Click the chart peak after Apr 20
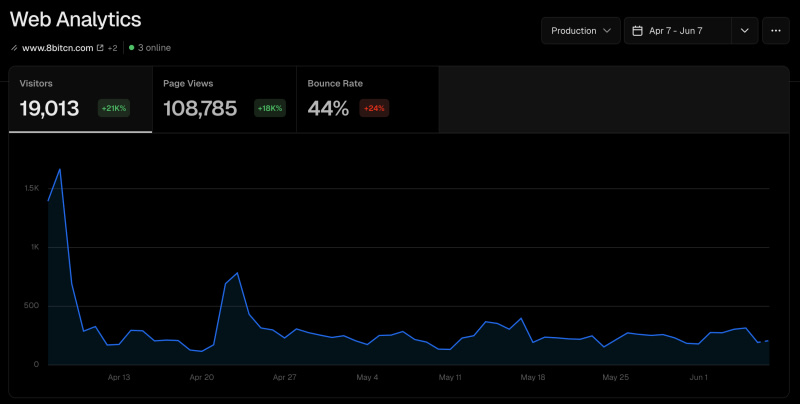 coord(237,273)
